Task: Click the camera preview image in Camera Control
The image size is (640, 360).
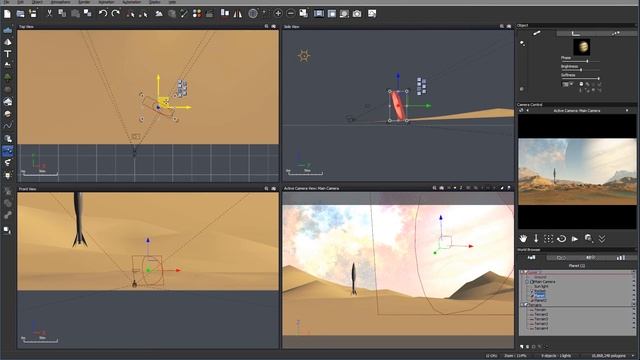Action: [x=577, y=171]
